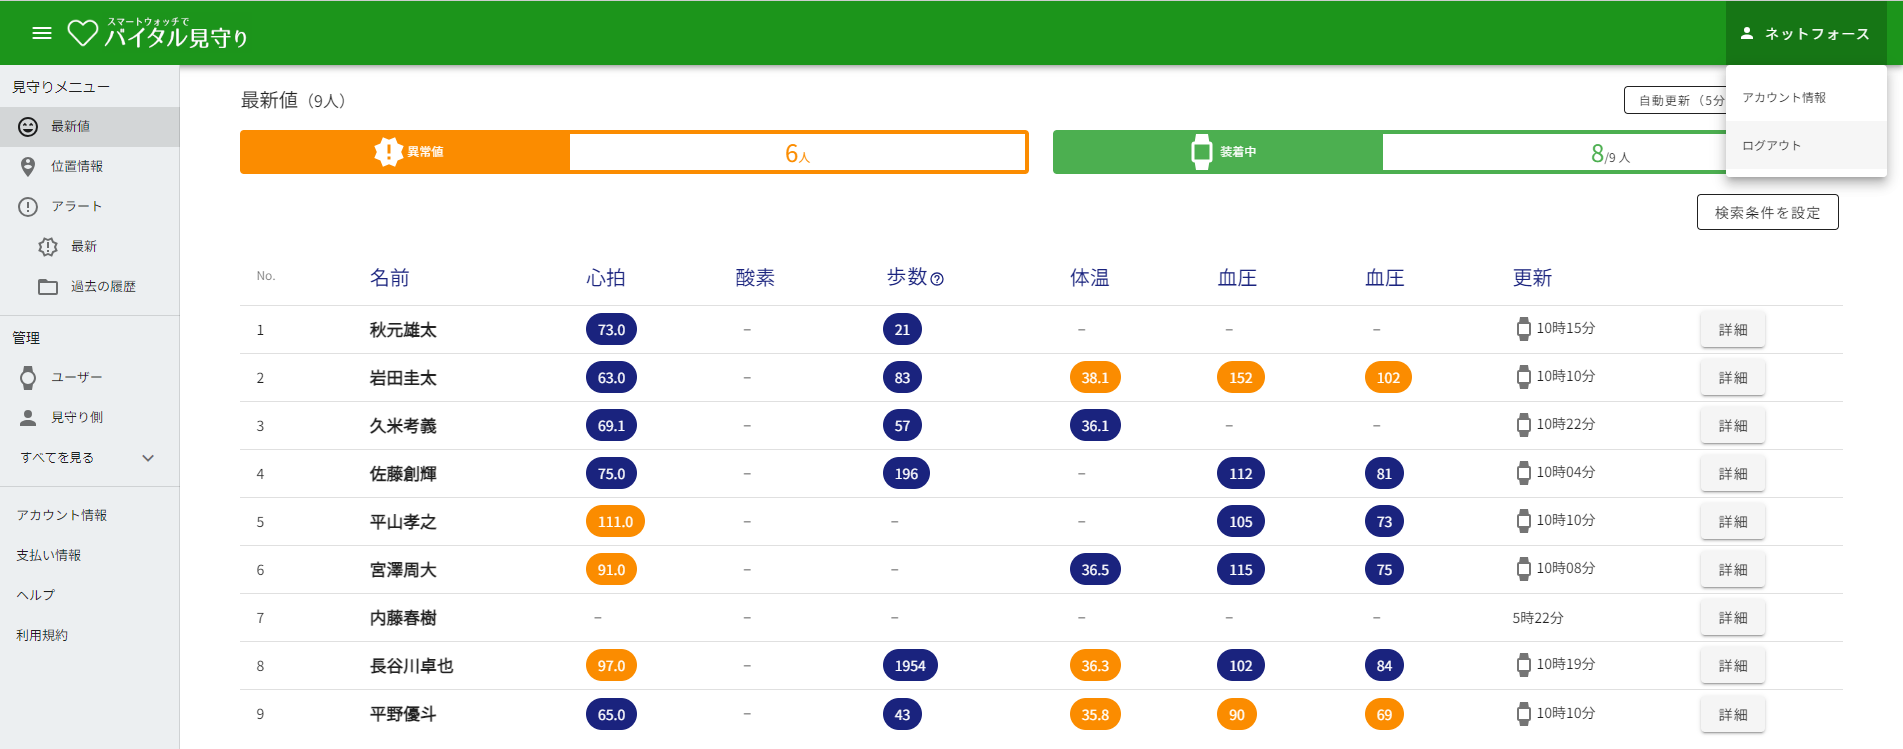Click the 検索条件を設定 button
The width and height of the screenshot is (1903, 749).
click(1767, 212)
